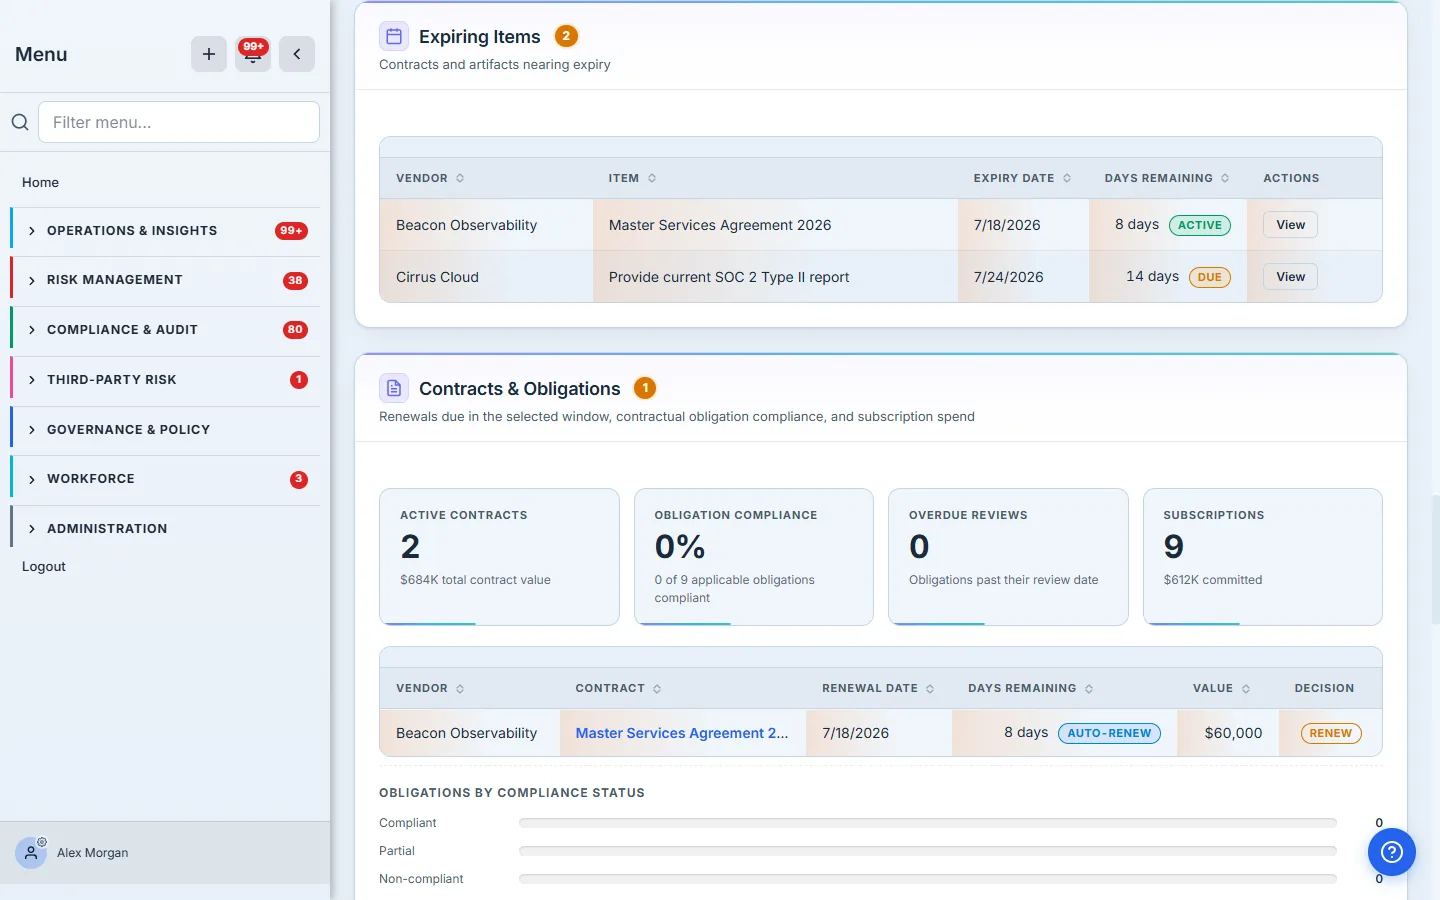The image size is (1440, 900).
Task: Click the 7/18/2026 renewal date cell
Action: [x=879, y=733]
